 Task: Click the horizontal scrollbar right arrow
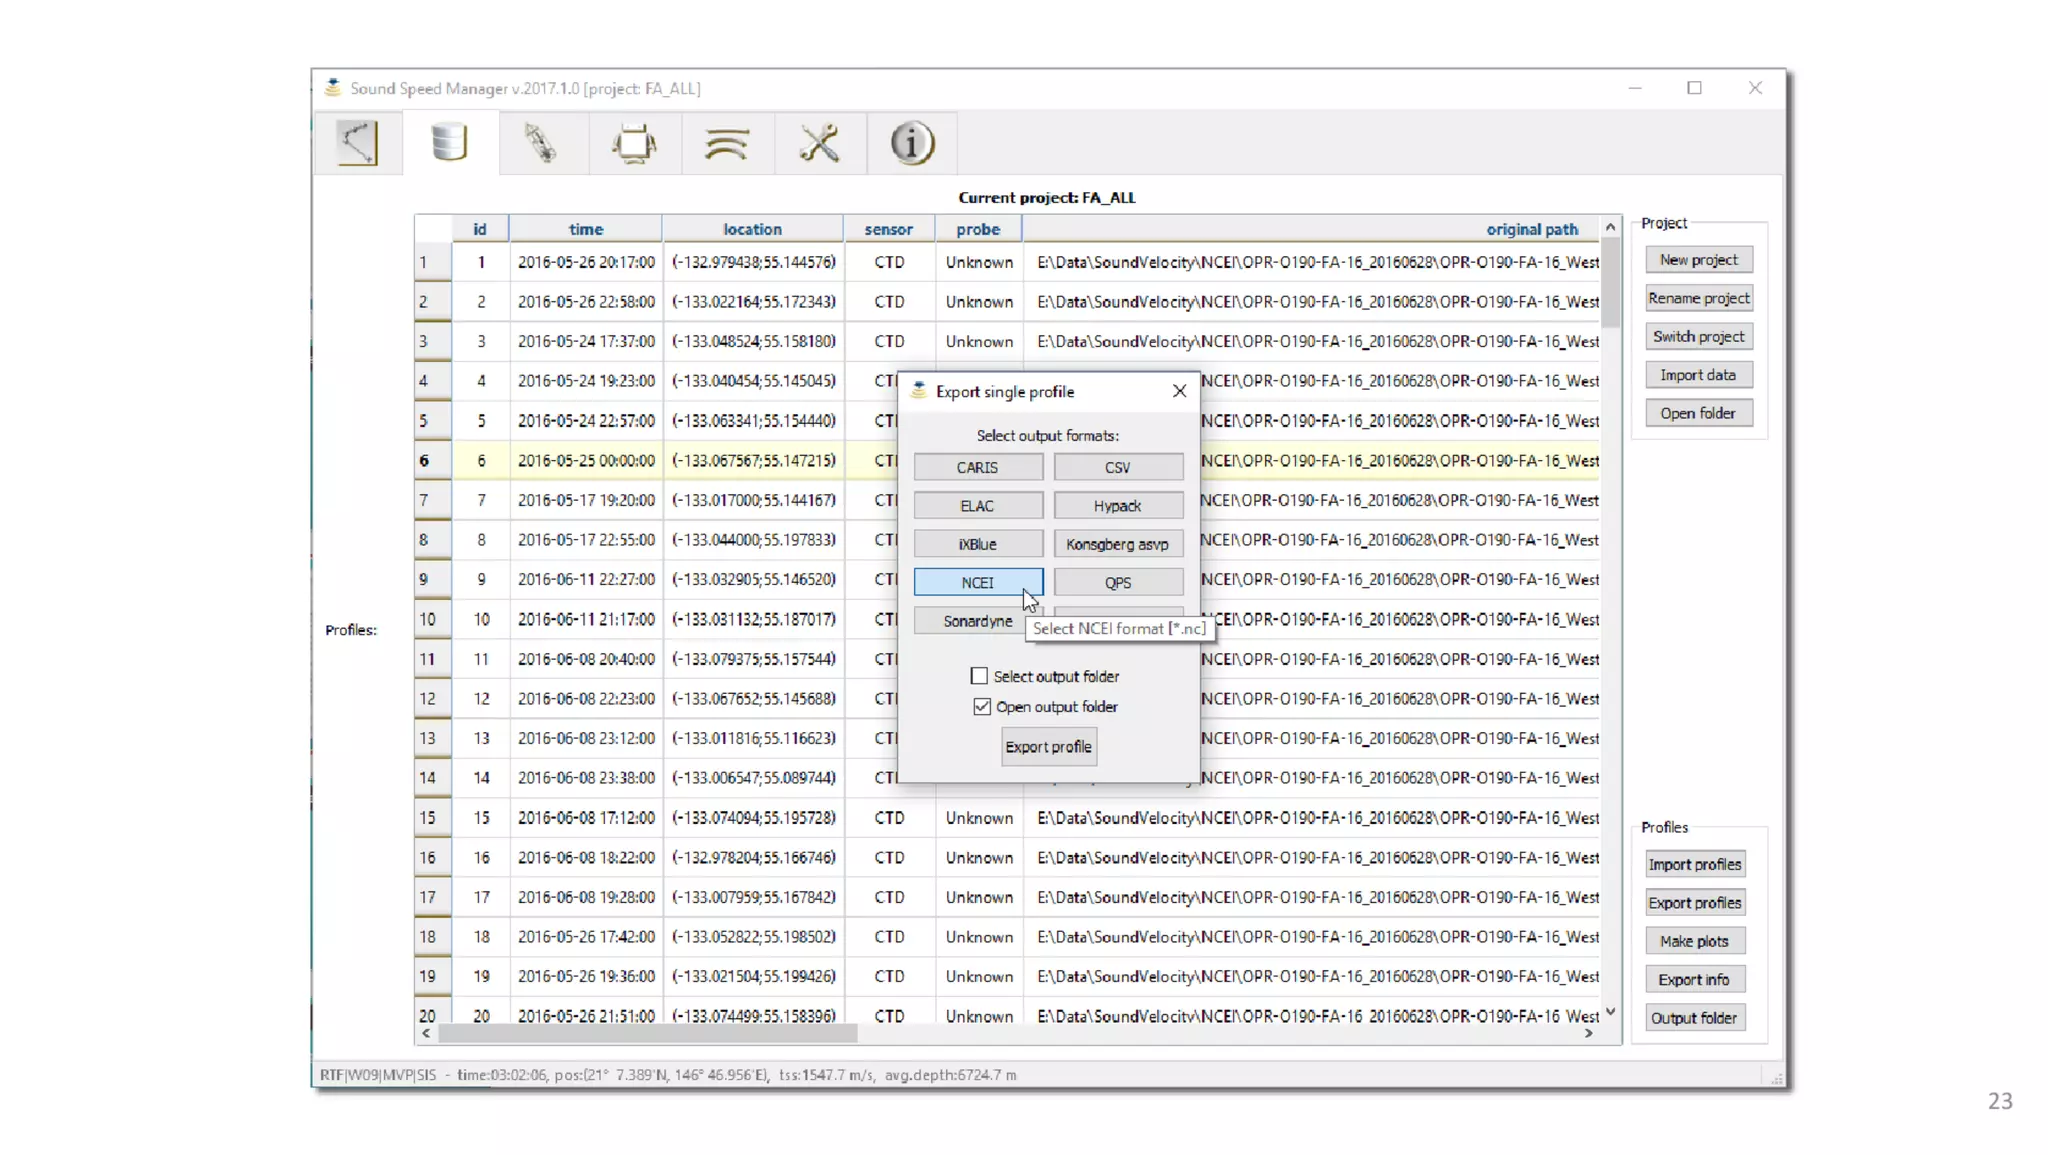[1589, 1033]
